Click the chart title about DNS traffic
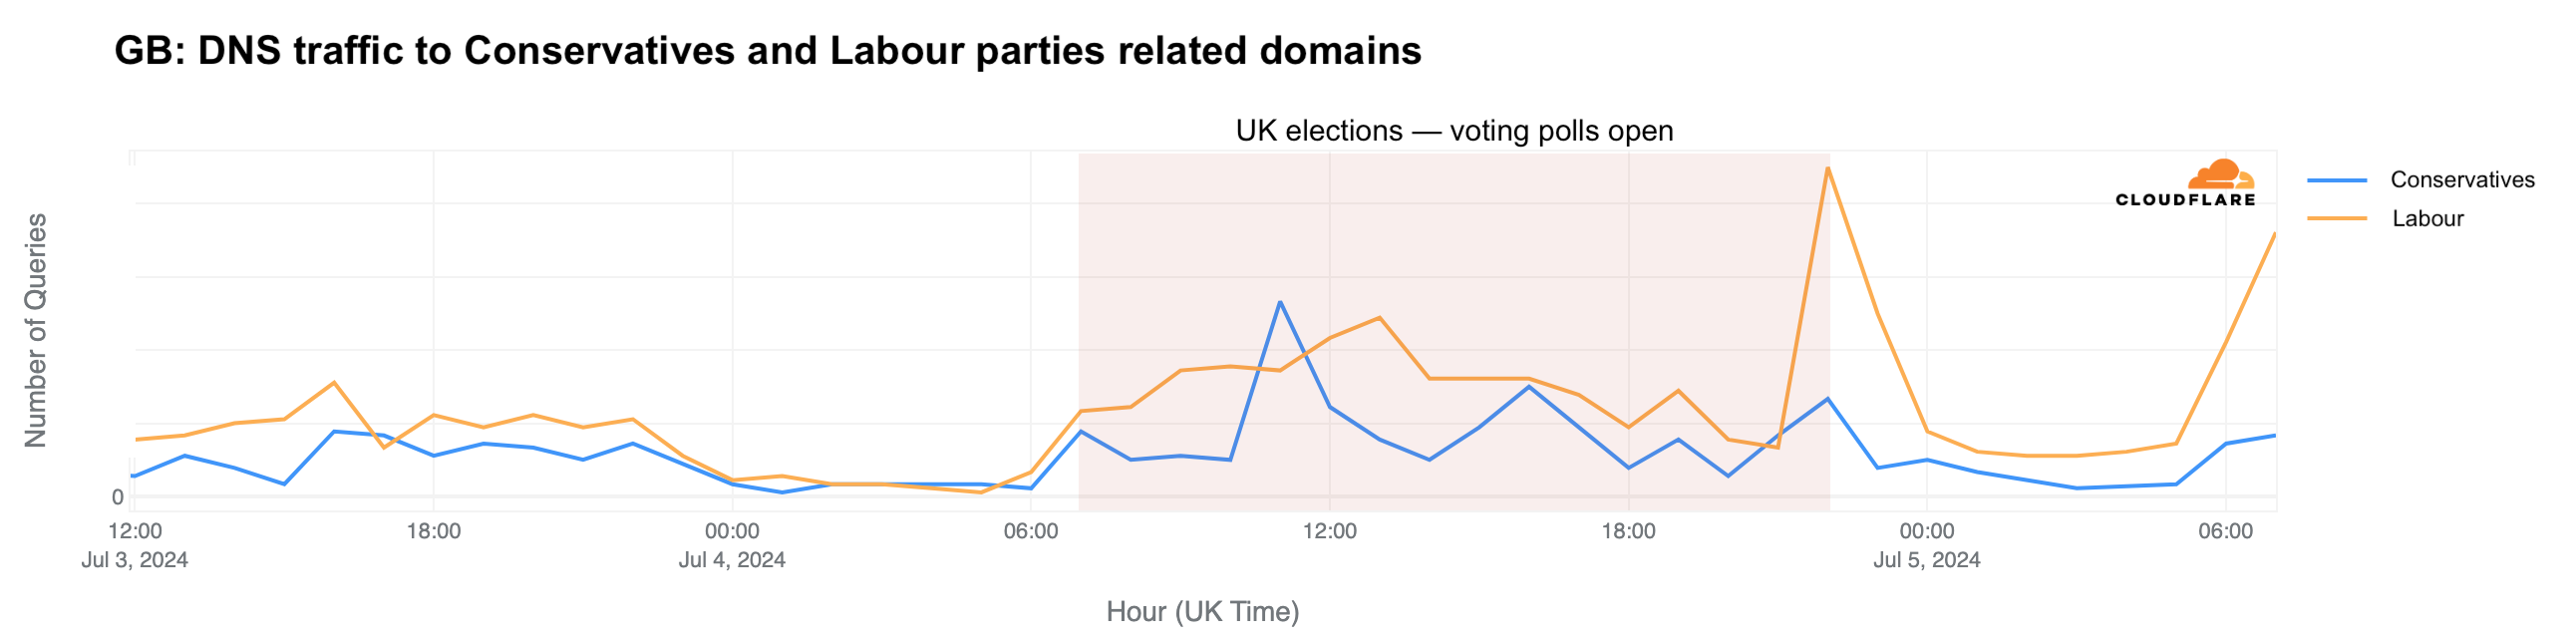2576x642 pixels. (767, 50)
